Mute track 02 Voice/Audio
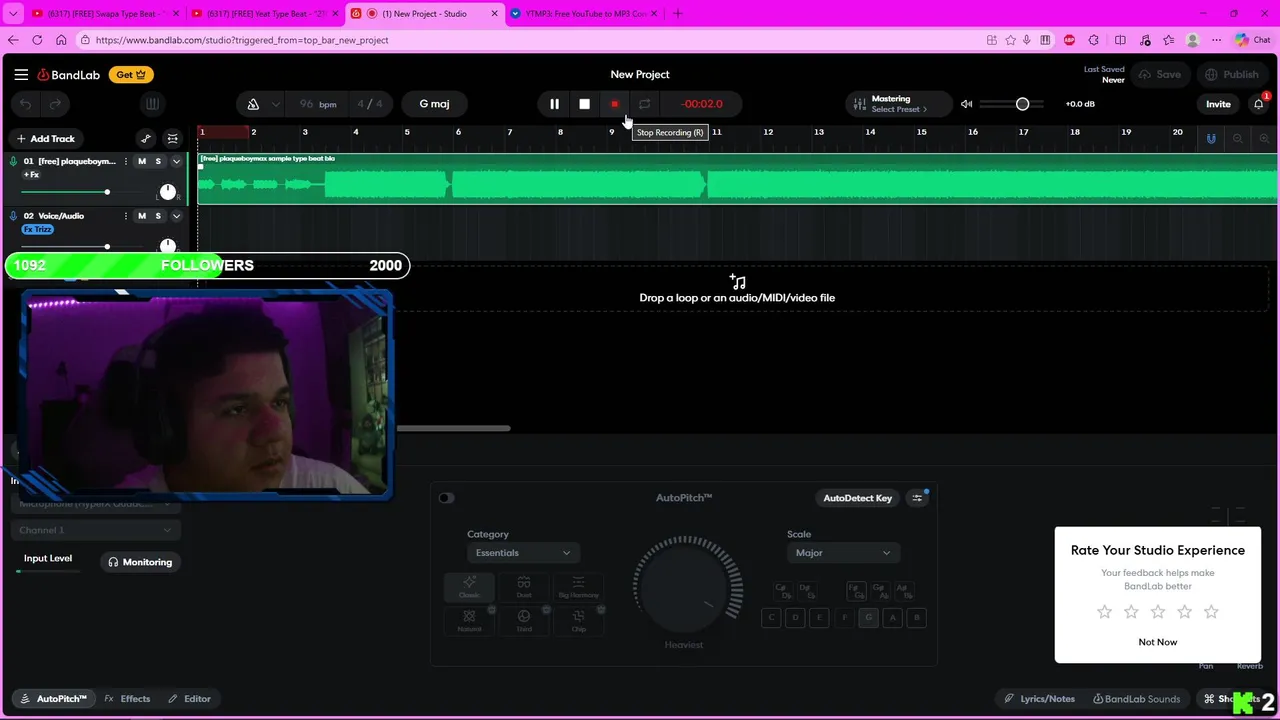This screenshot has height=720, width=1280. click(142, 216)
